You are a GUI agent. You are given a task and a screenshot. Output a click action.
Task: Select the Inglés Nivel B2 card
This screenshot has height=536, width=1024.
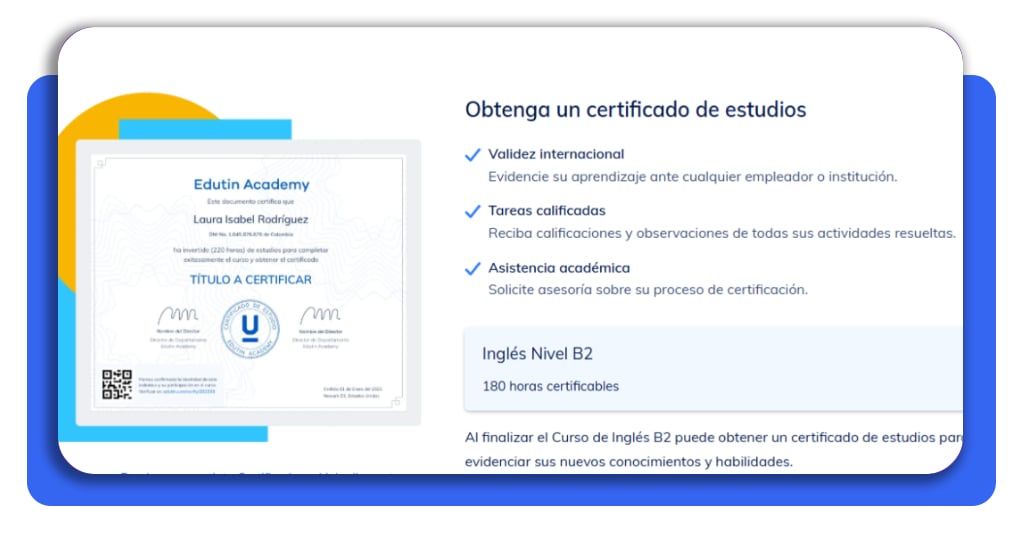[x=713, y=370]
